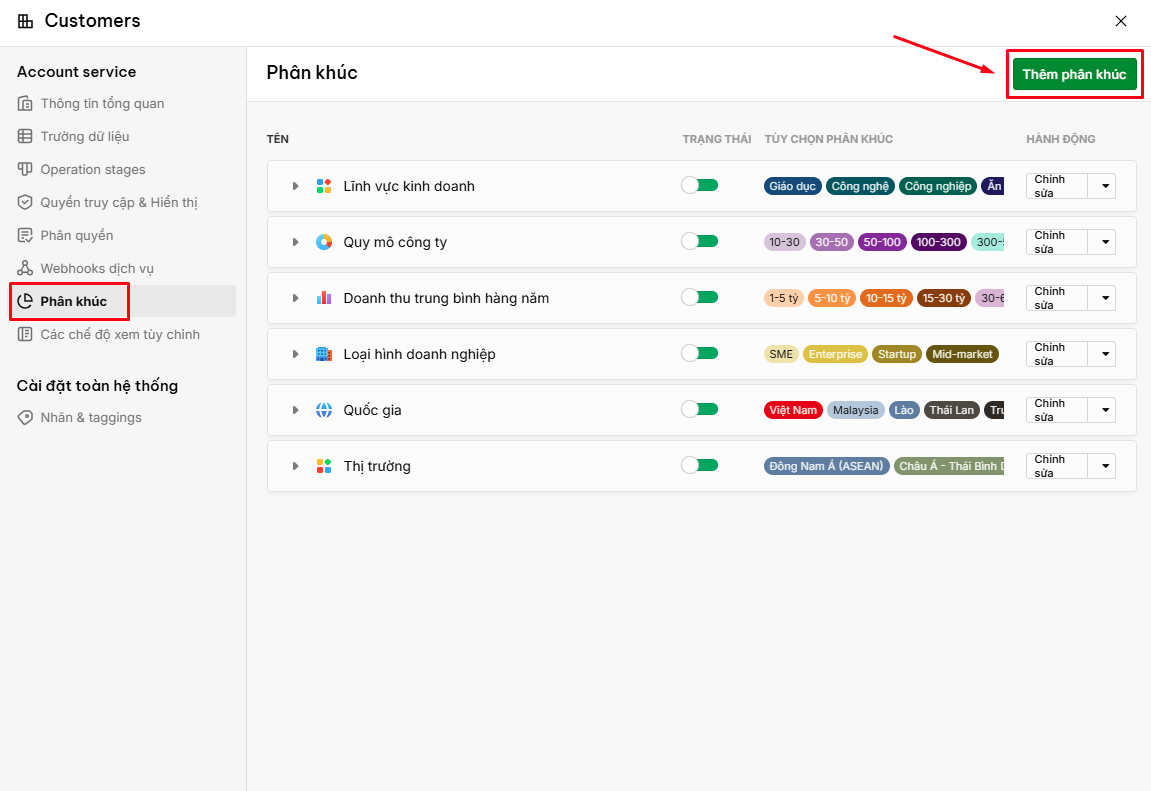Screen dimensions: 1151x791
Task: Switch off Loại hình doanh nghiệp segment
Action: click(700, 354)
